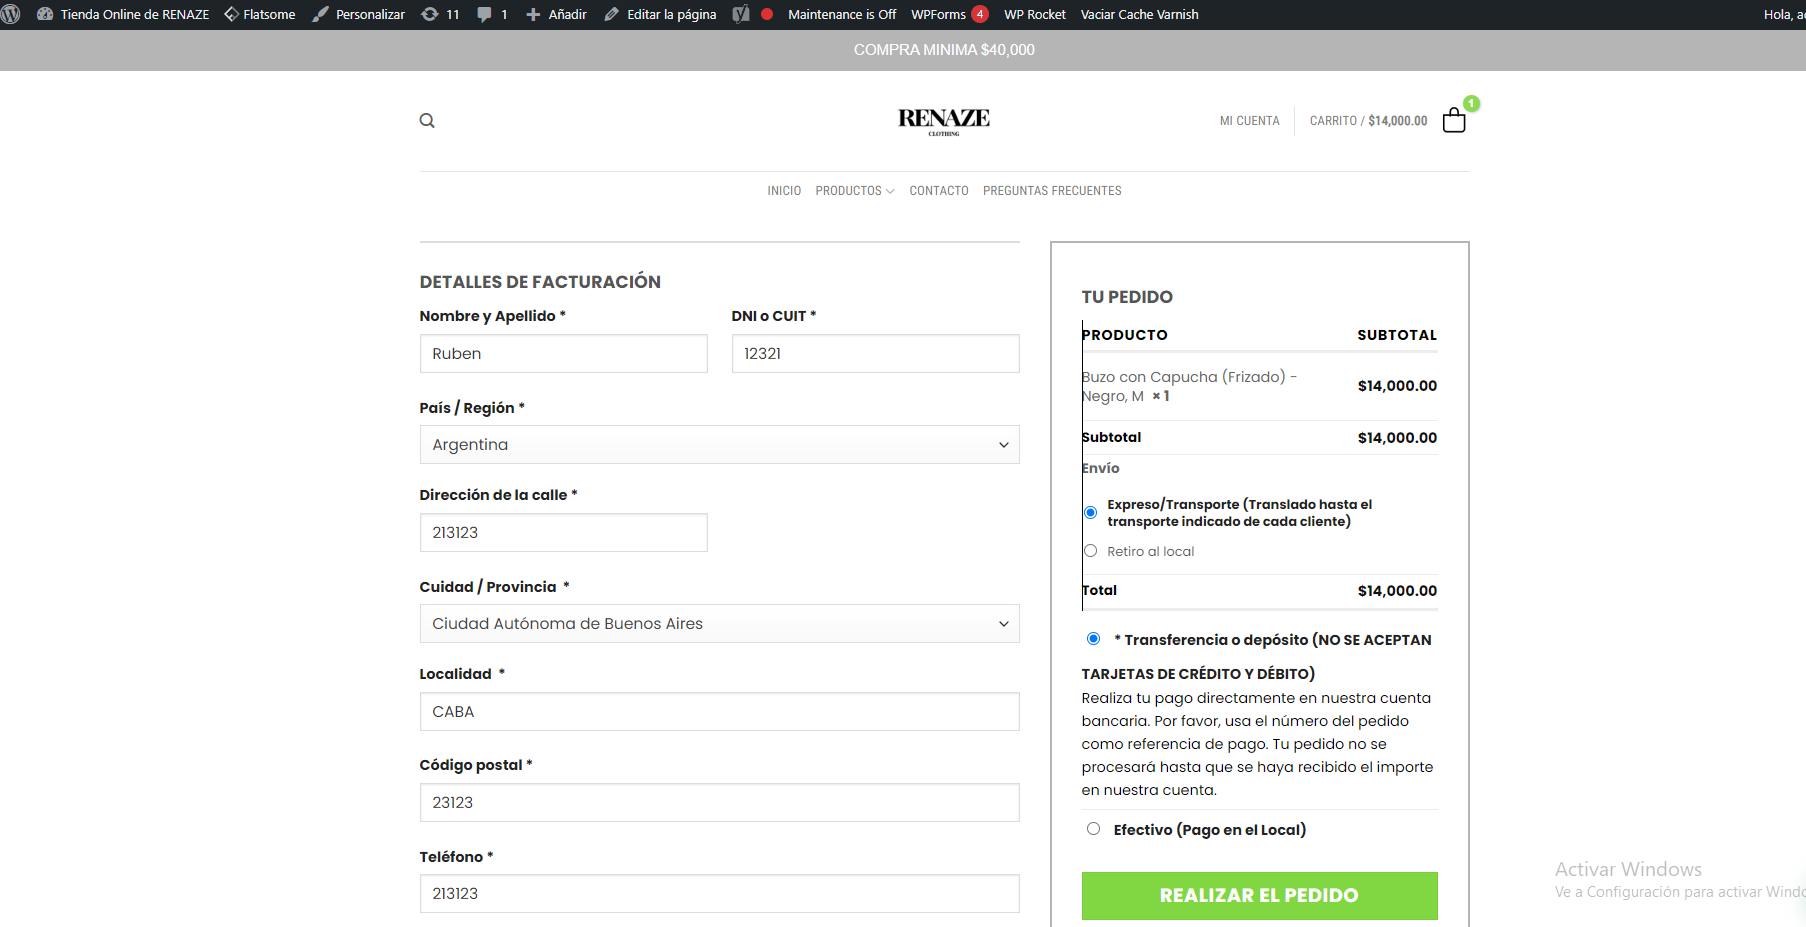Viewport: 1806px width, 927px height.
Task: Click the Total amount $14,000.00
Action: tap(1397, 591)
